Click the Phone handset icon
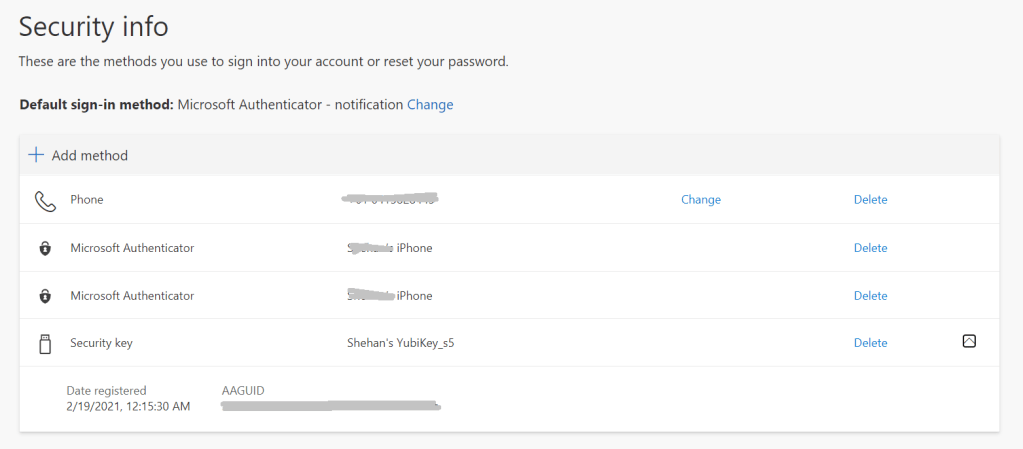Screen dimensions: 1023x449 point(45,200)
